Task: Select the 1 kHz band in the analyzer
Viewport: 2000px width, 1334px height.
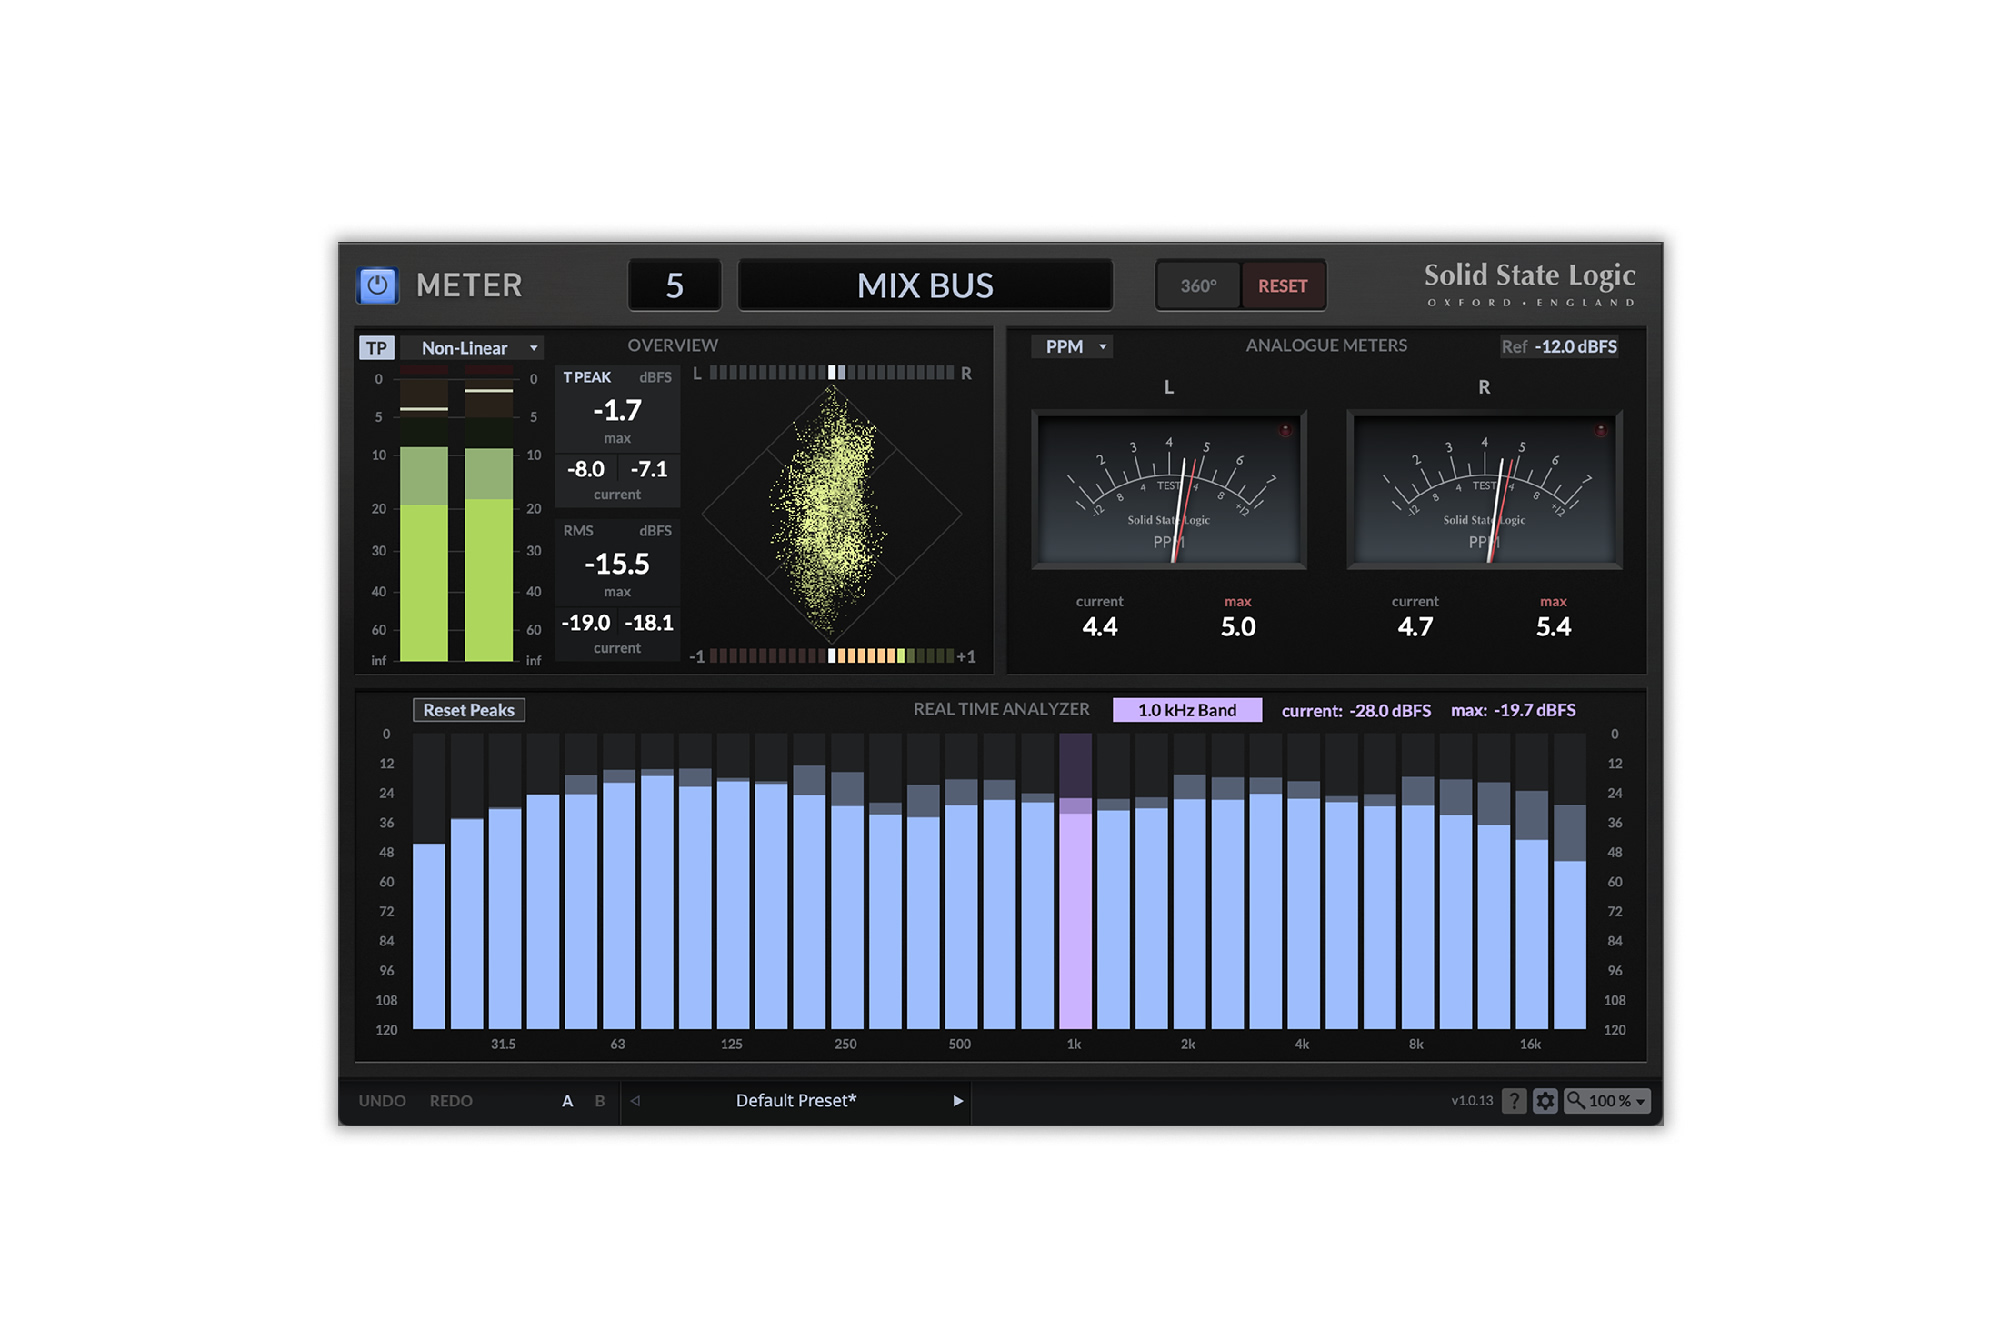Action: 1074,900
